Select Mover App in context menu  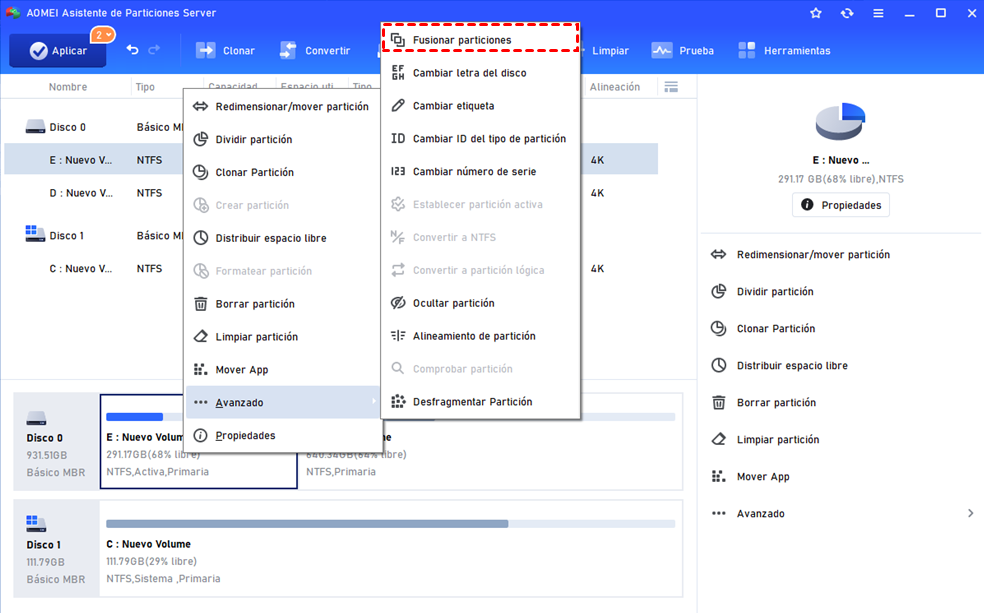(x=282, y=370)
